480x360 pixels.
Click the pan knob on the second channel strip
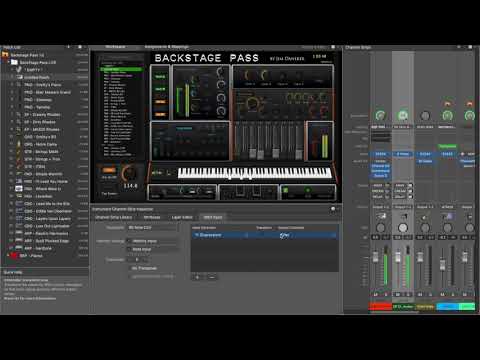[x=403, y=228]
